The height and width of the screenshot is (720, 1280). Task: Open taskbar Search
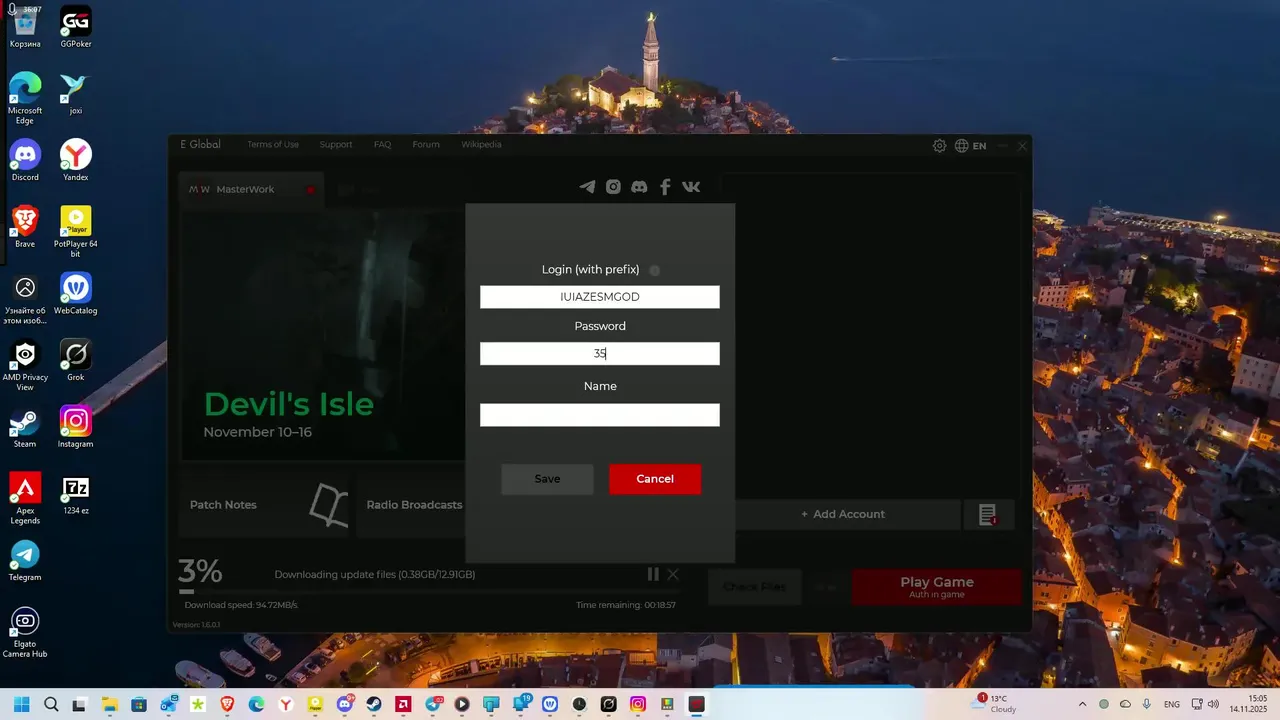click(x=51, y=704)
